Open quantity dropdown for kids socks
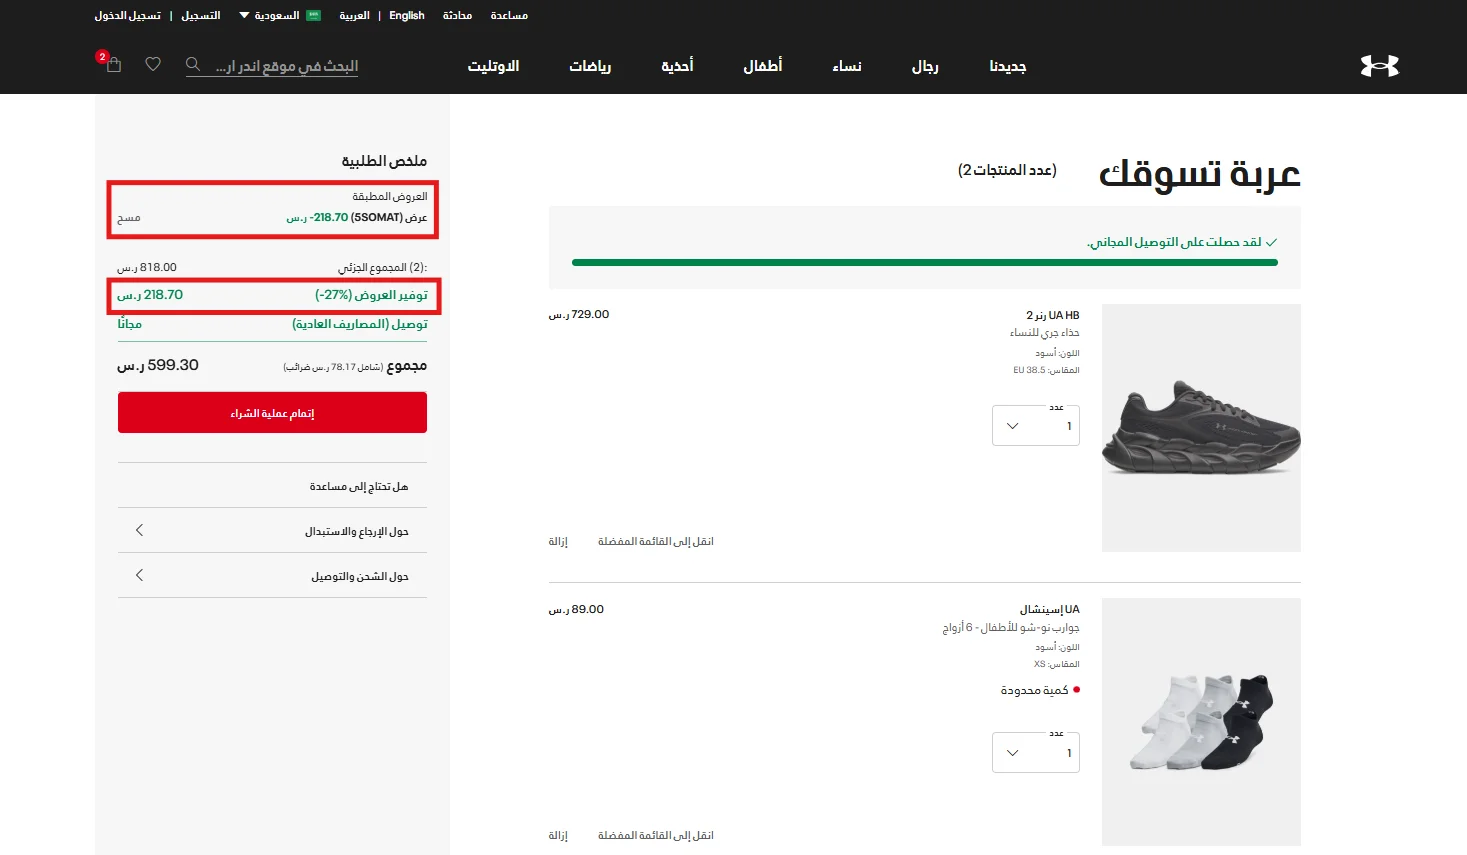1467x855 pixels. [x=1036, y=753]
